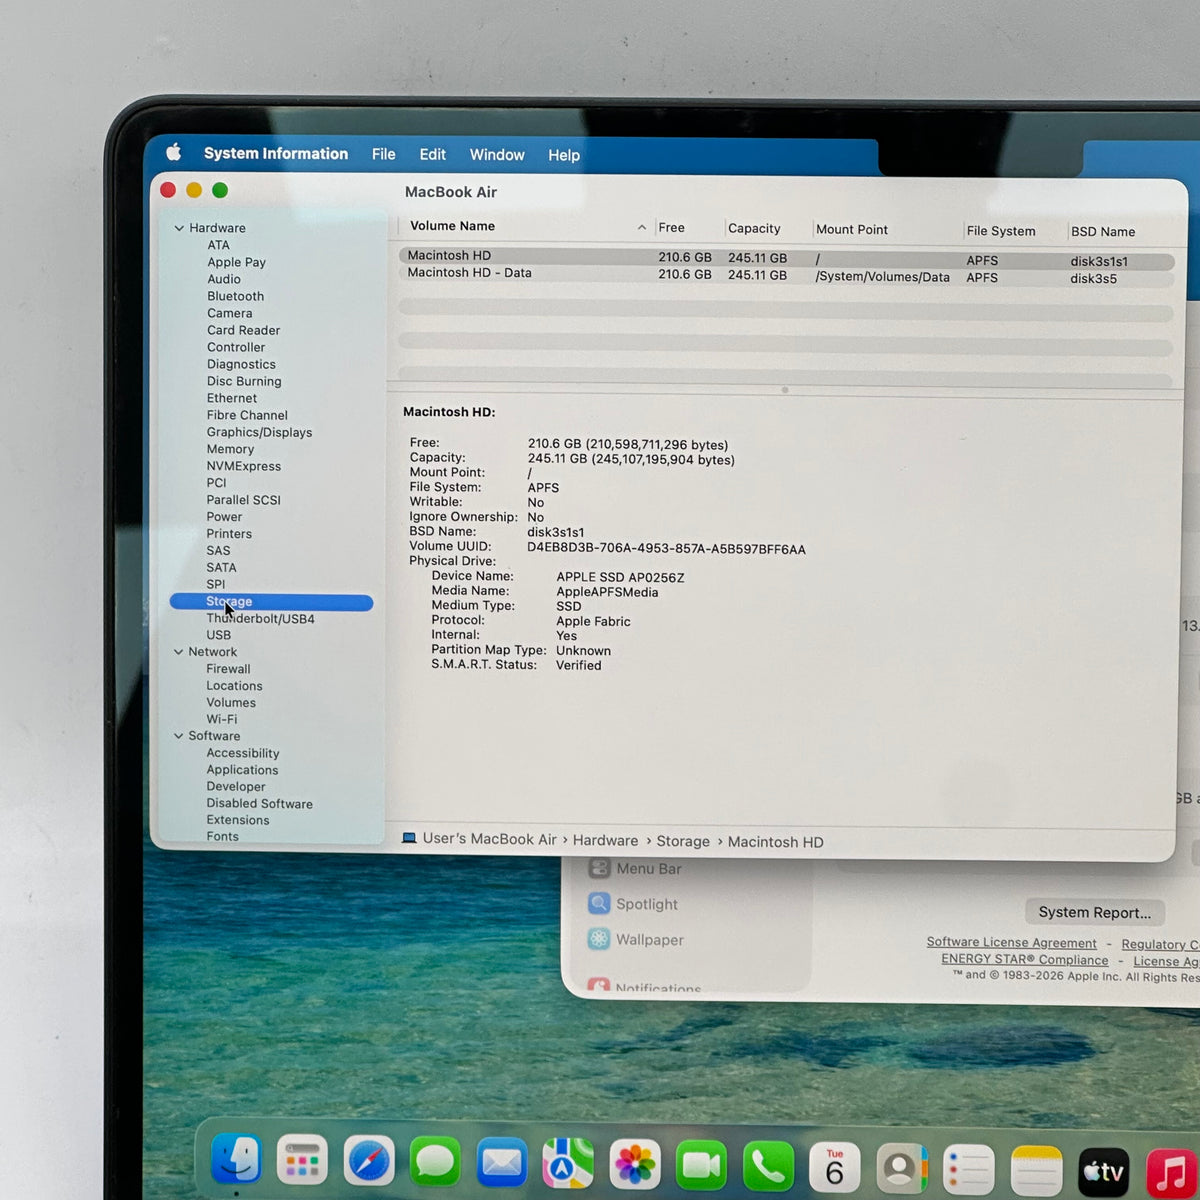Click the Spotlight icon in System Settings

pos(599,903)
